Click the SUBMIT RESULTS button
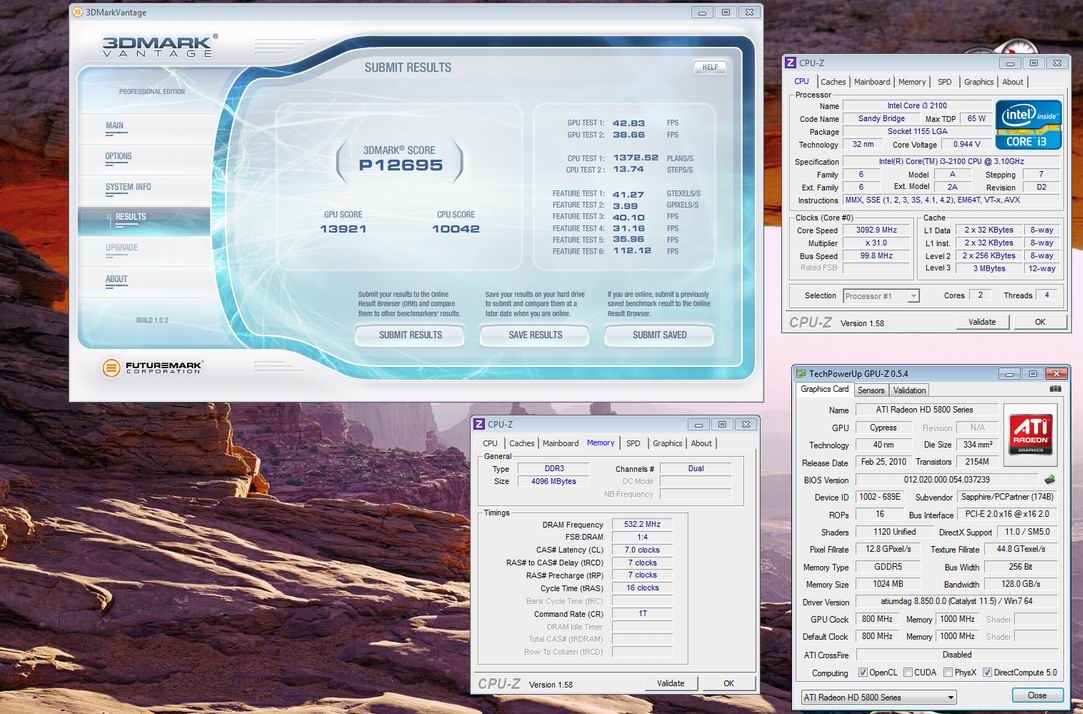 410,335
